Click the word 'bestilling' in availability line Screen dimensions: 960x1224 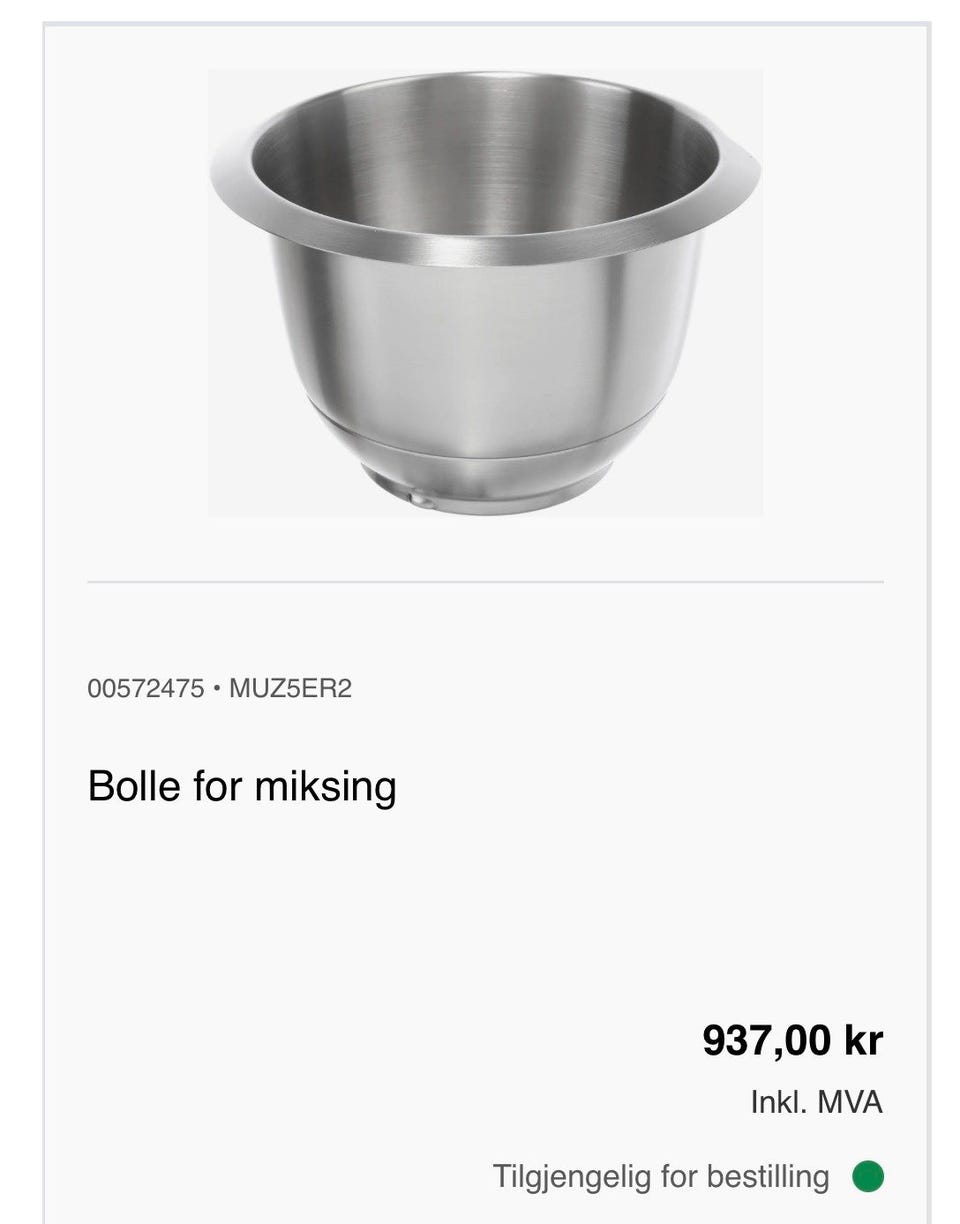(768, 1176)
